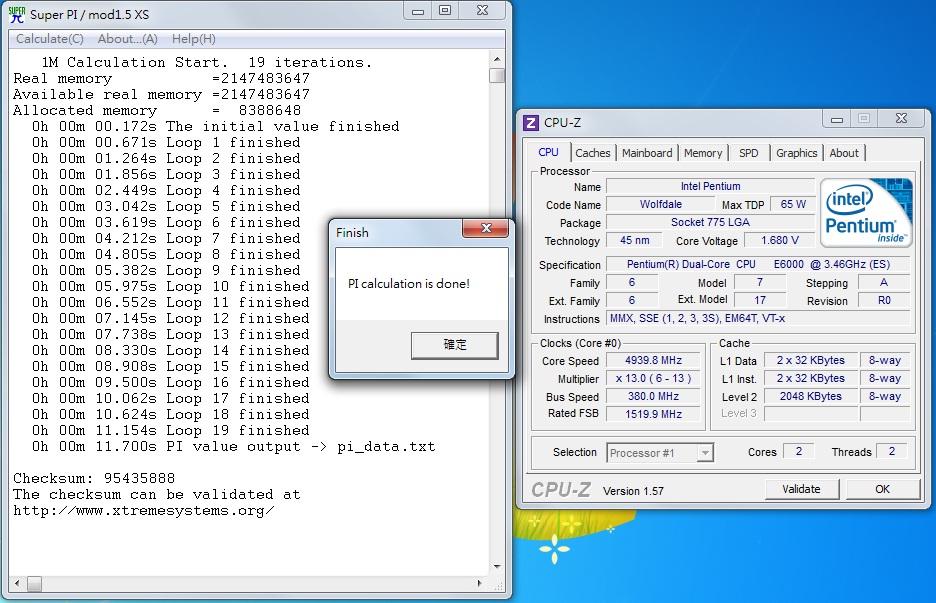Click the Name field Intel Pentium
Screen dimensions: 936x603
(x=710, y=186)
